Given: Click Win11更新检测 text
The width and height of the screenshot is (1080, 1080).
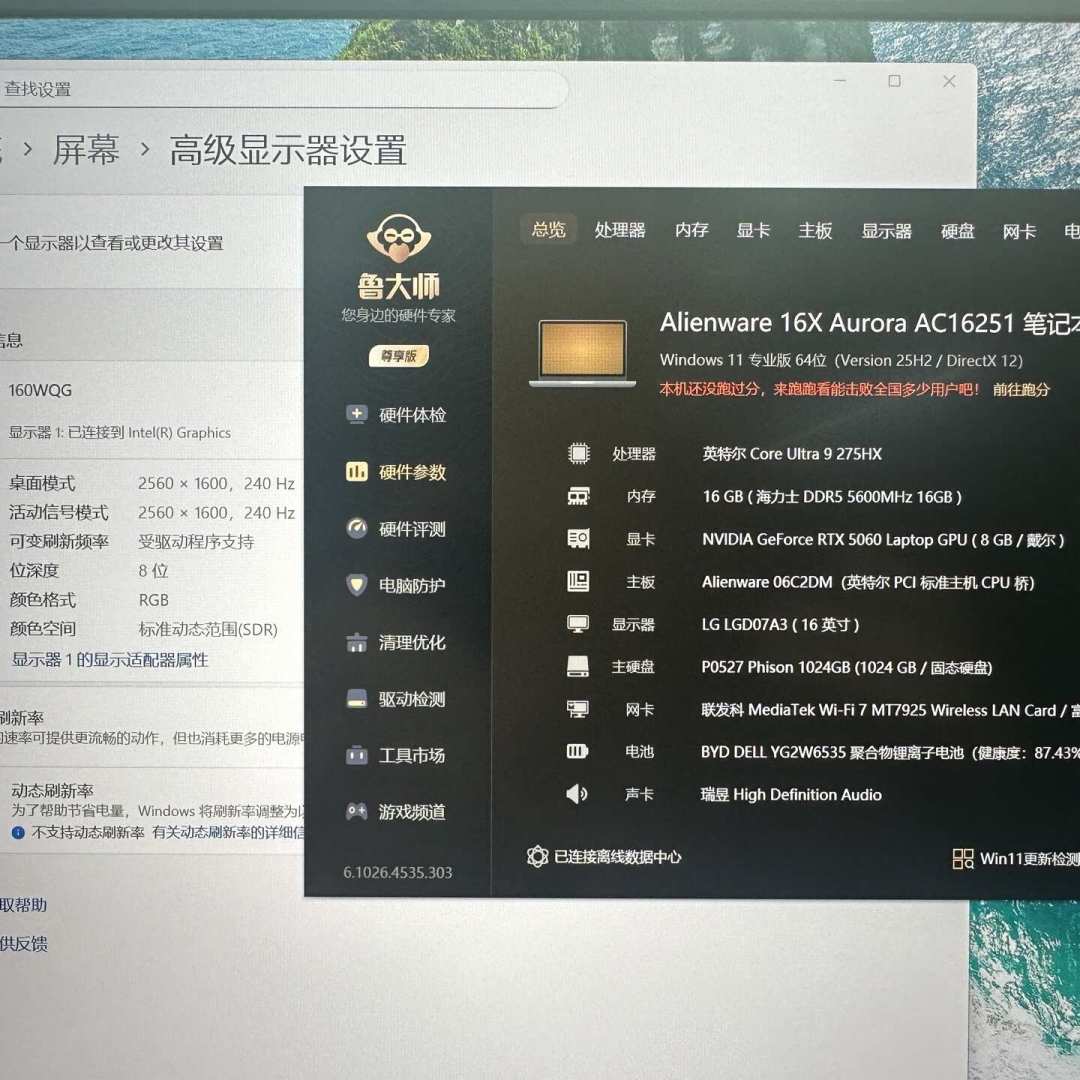Looking at the screenshot, I should click(1029, 858).
